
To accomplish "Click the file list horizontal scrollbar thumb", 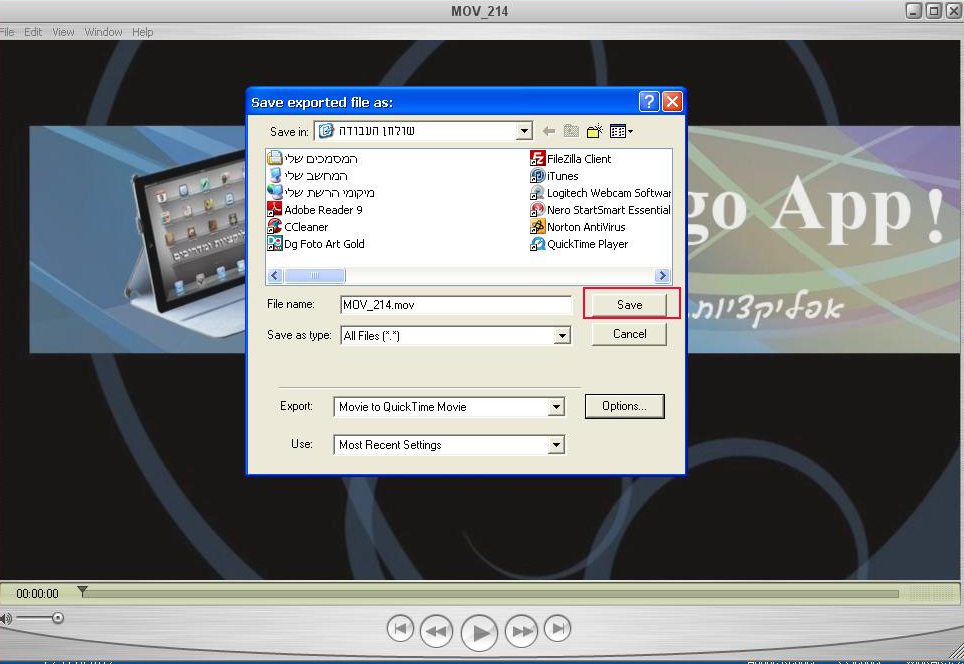I will [x=315, y=275].
